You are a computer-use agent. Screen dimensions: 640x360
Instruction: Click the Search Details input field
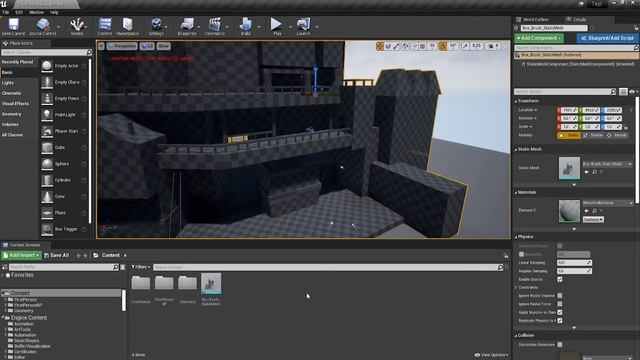pos(565,92)
